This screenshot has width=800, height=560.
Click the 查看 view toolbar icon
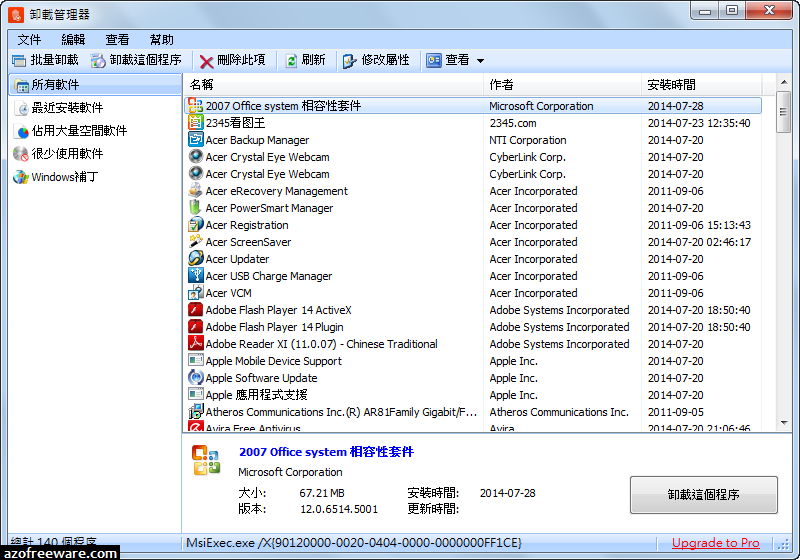434,60
